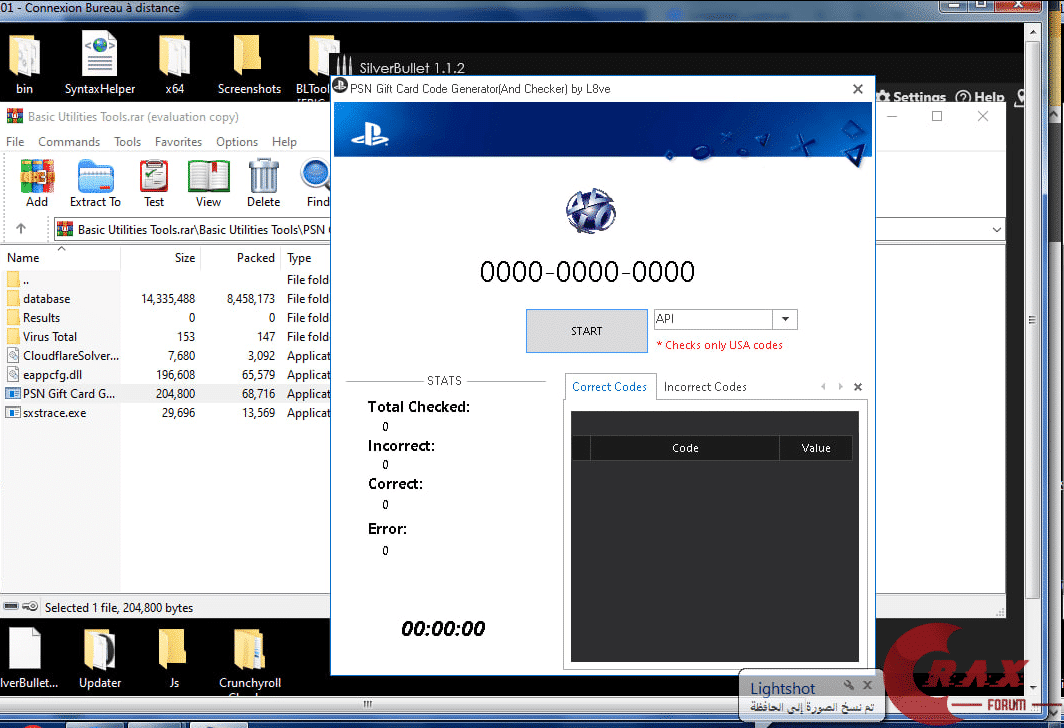Select PSN Gift Card G... file row
Image resolution: width=1064 pixels, height=728 pixels.
coord(166,394)
